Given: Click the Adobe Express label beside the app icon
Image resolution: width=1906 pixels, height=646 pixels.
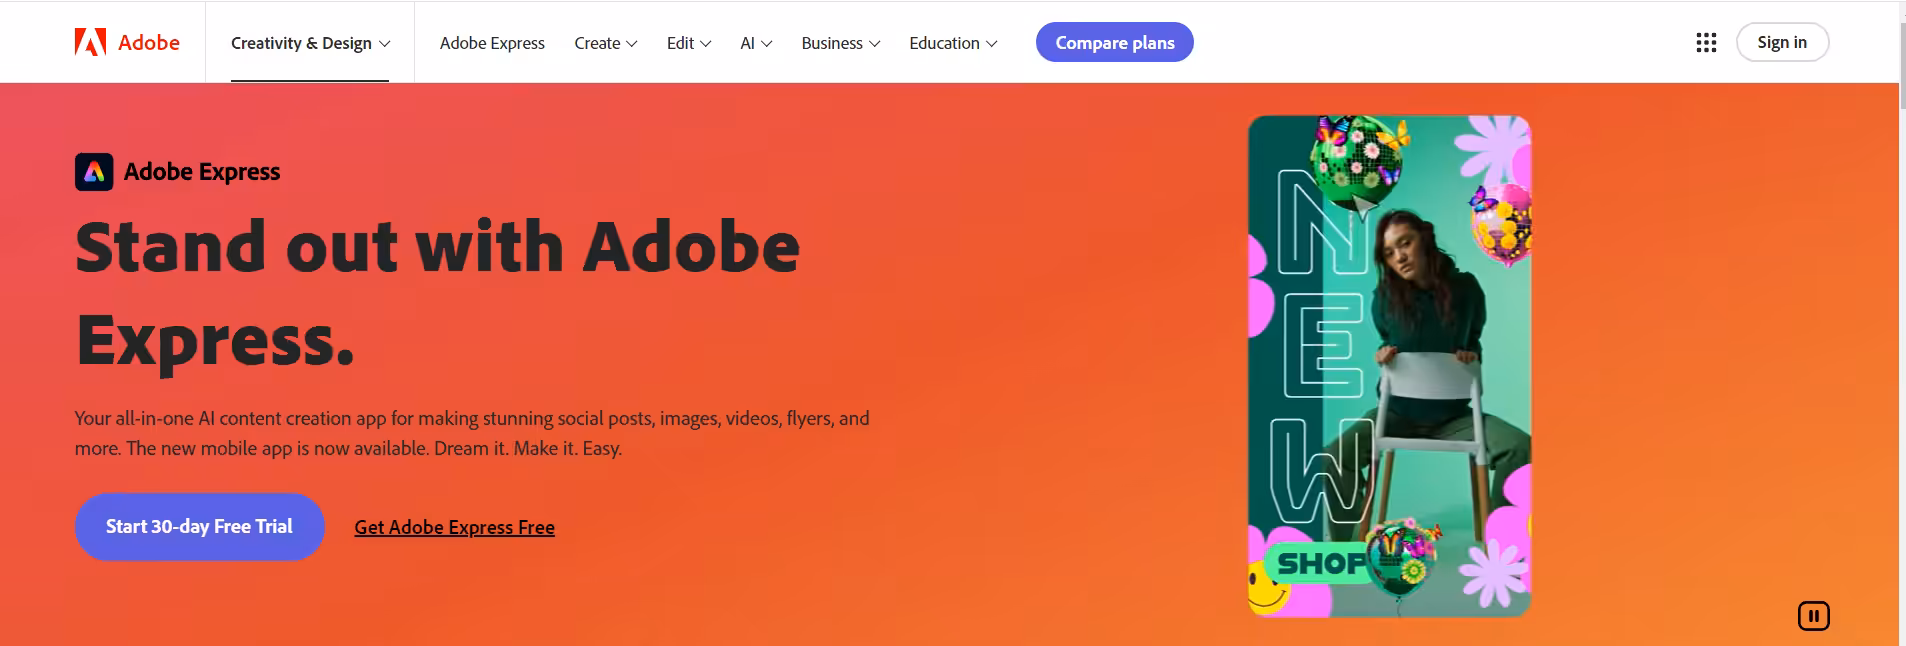Looking at the screenshot, I should point(202,172).
